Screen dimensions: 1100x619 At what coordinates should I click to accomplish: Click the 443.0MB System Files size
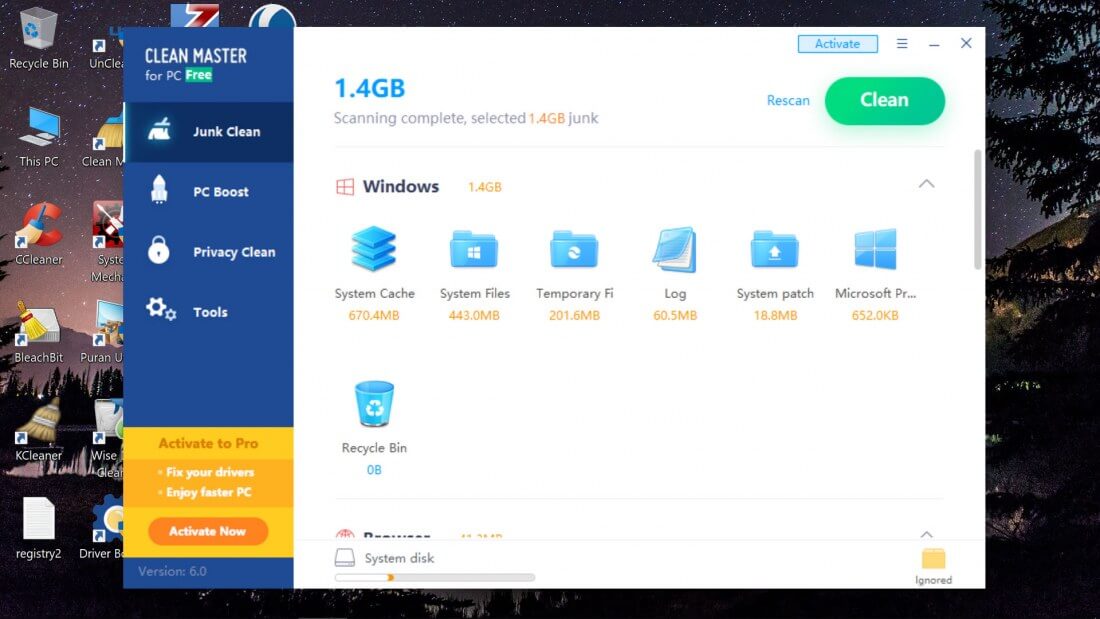point(474,316)
